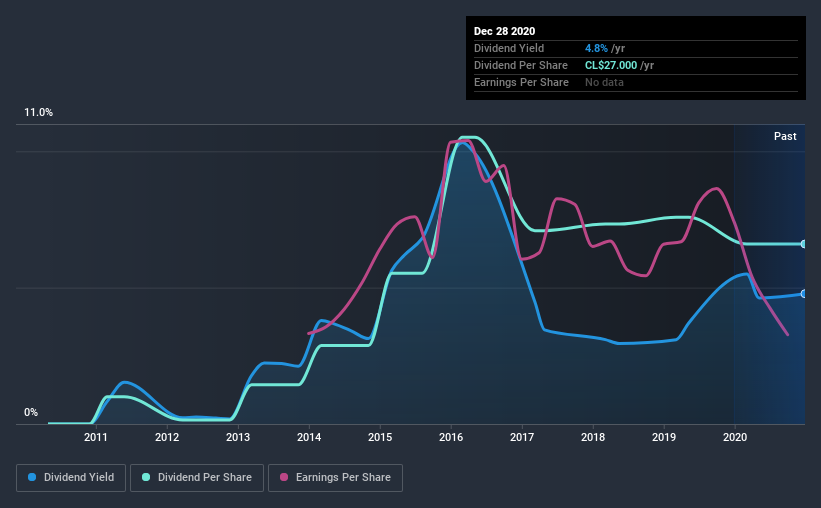Click the 2020 x-axis label
Screen dimensions: 821x508
(x=735, y=437)
